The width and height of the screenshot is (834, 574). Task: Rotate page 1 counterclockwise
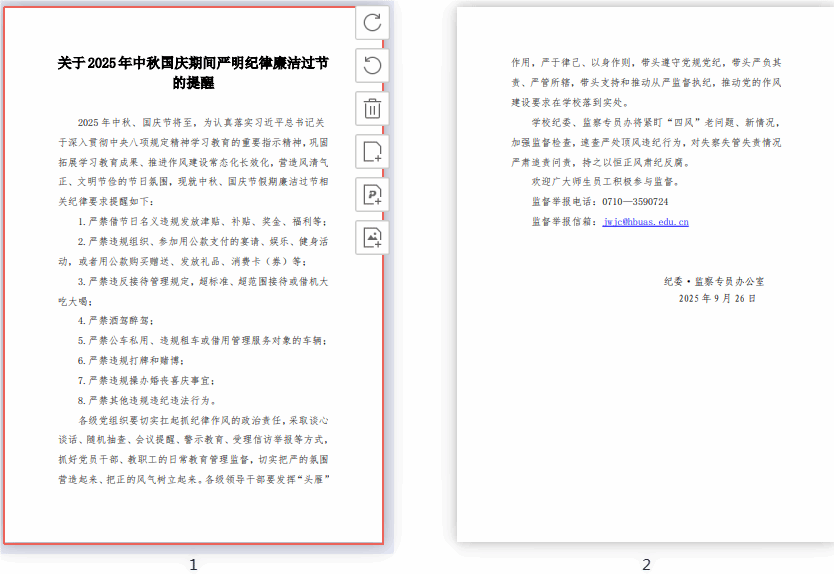point(372,65)
